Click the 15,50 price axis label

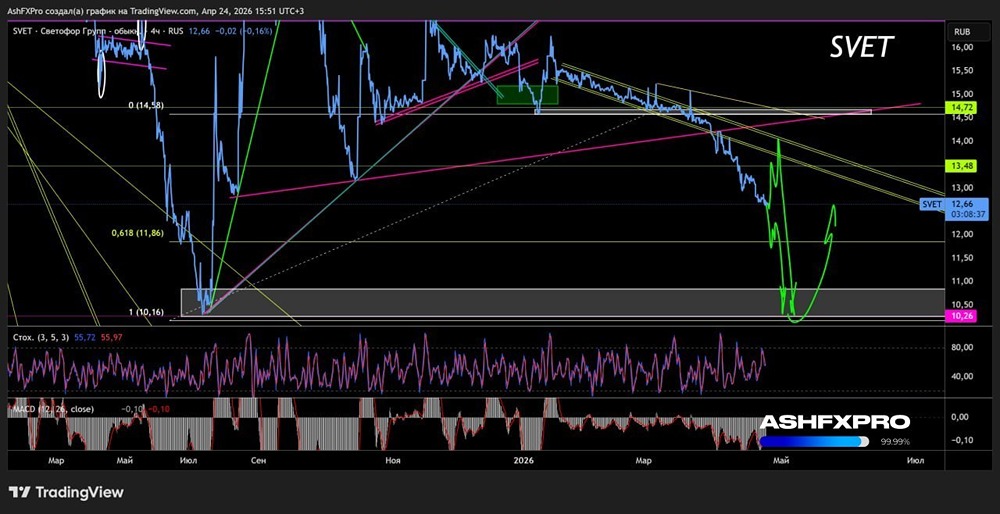tap(962, 71)
